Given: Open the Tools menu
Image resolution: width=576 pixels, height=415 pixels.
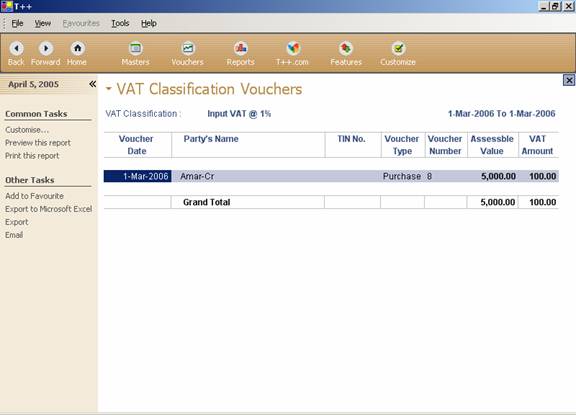Looking at the screenshot, I should [x=120, y=24].
